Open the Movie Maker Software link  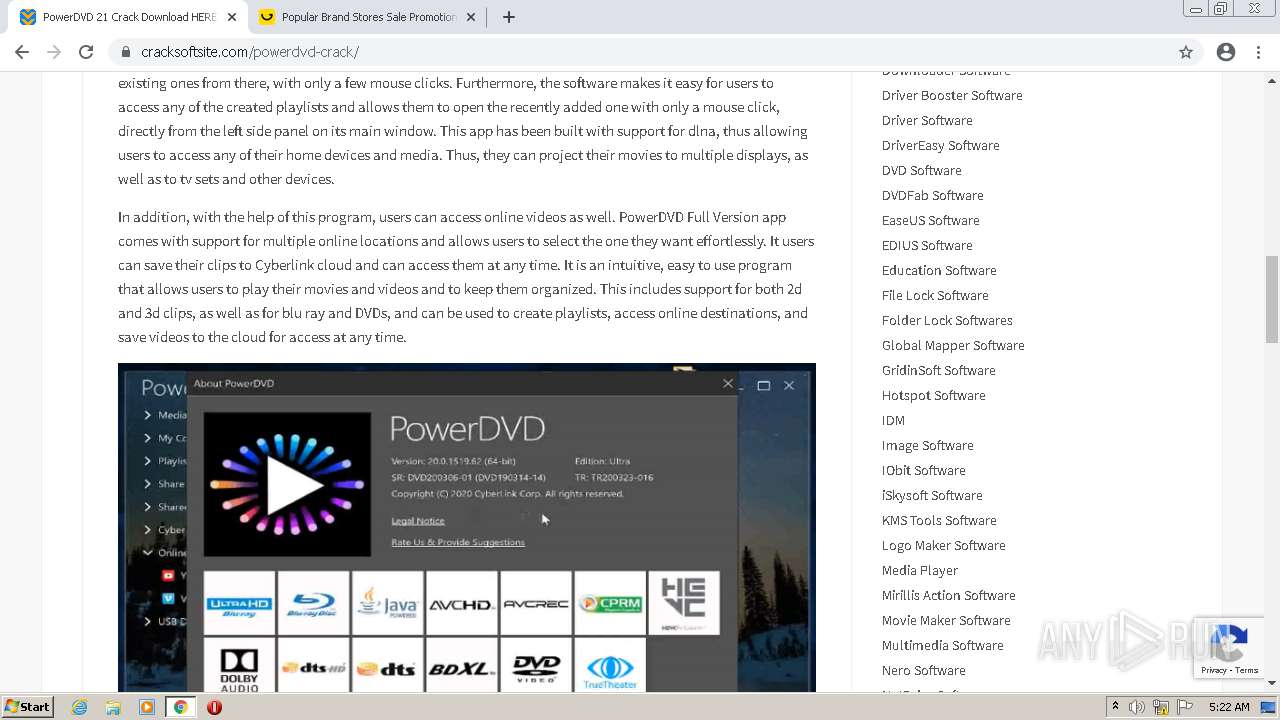click(x=946, y=620)
